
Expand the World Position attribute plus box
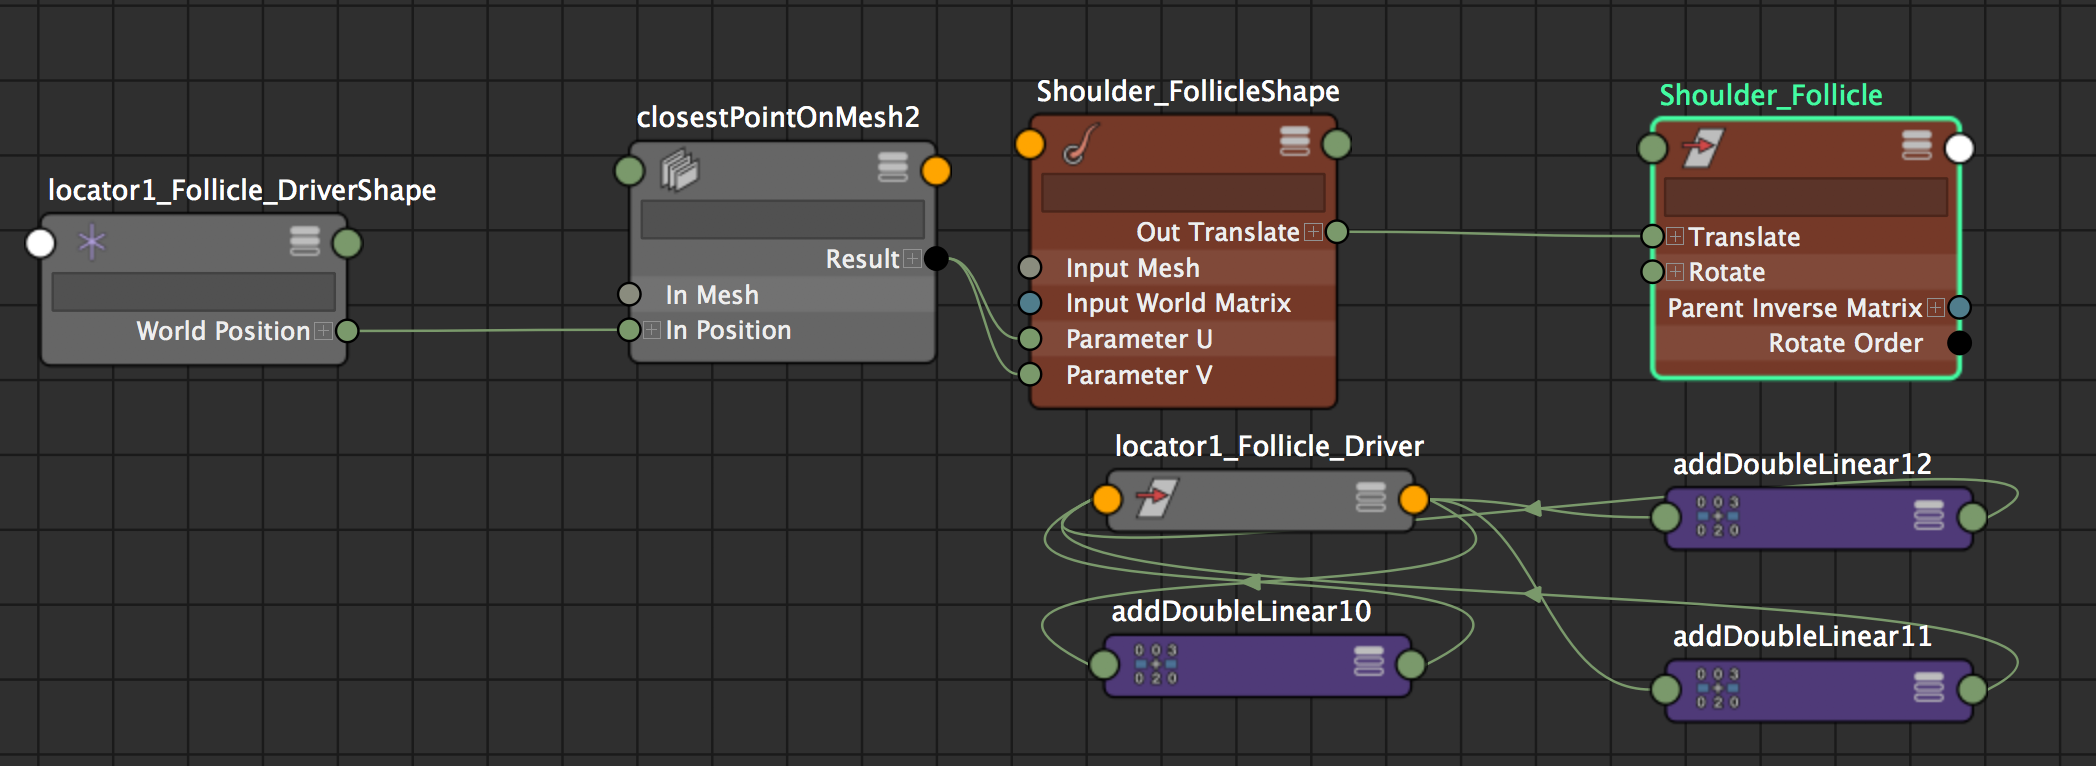[x=323, y=331]
